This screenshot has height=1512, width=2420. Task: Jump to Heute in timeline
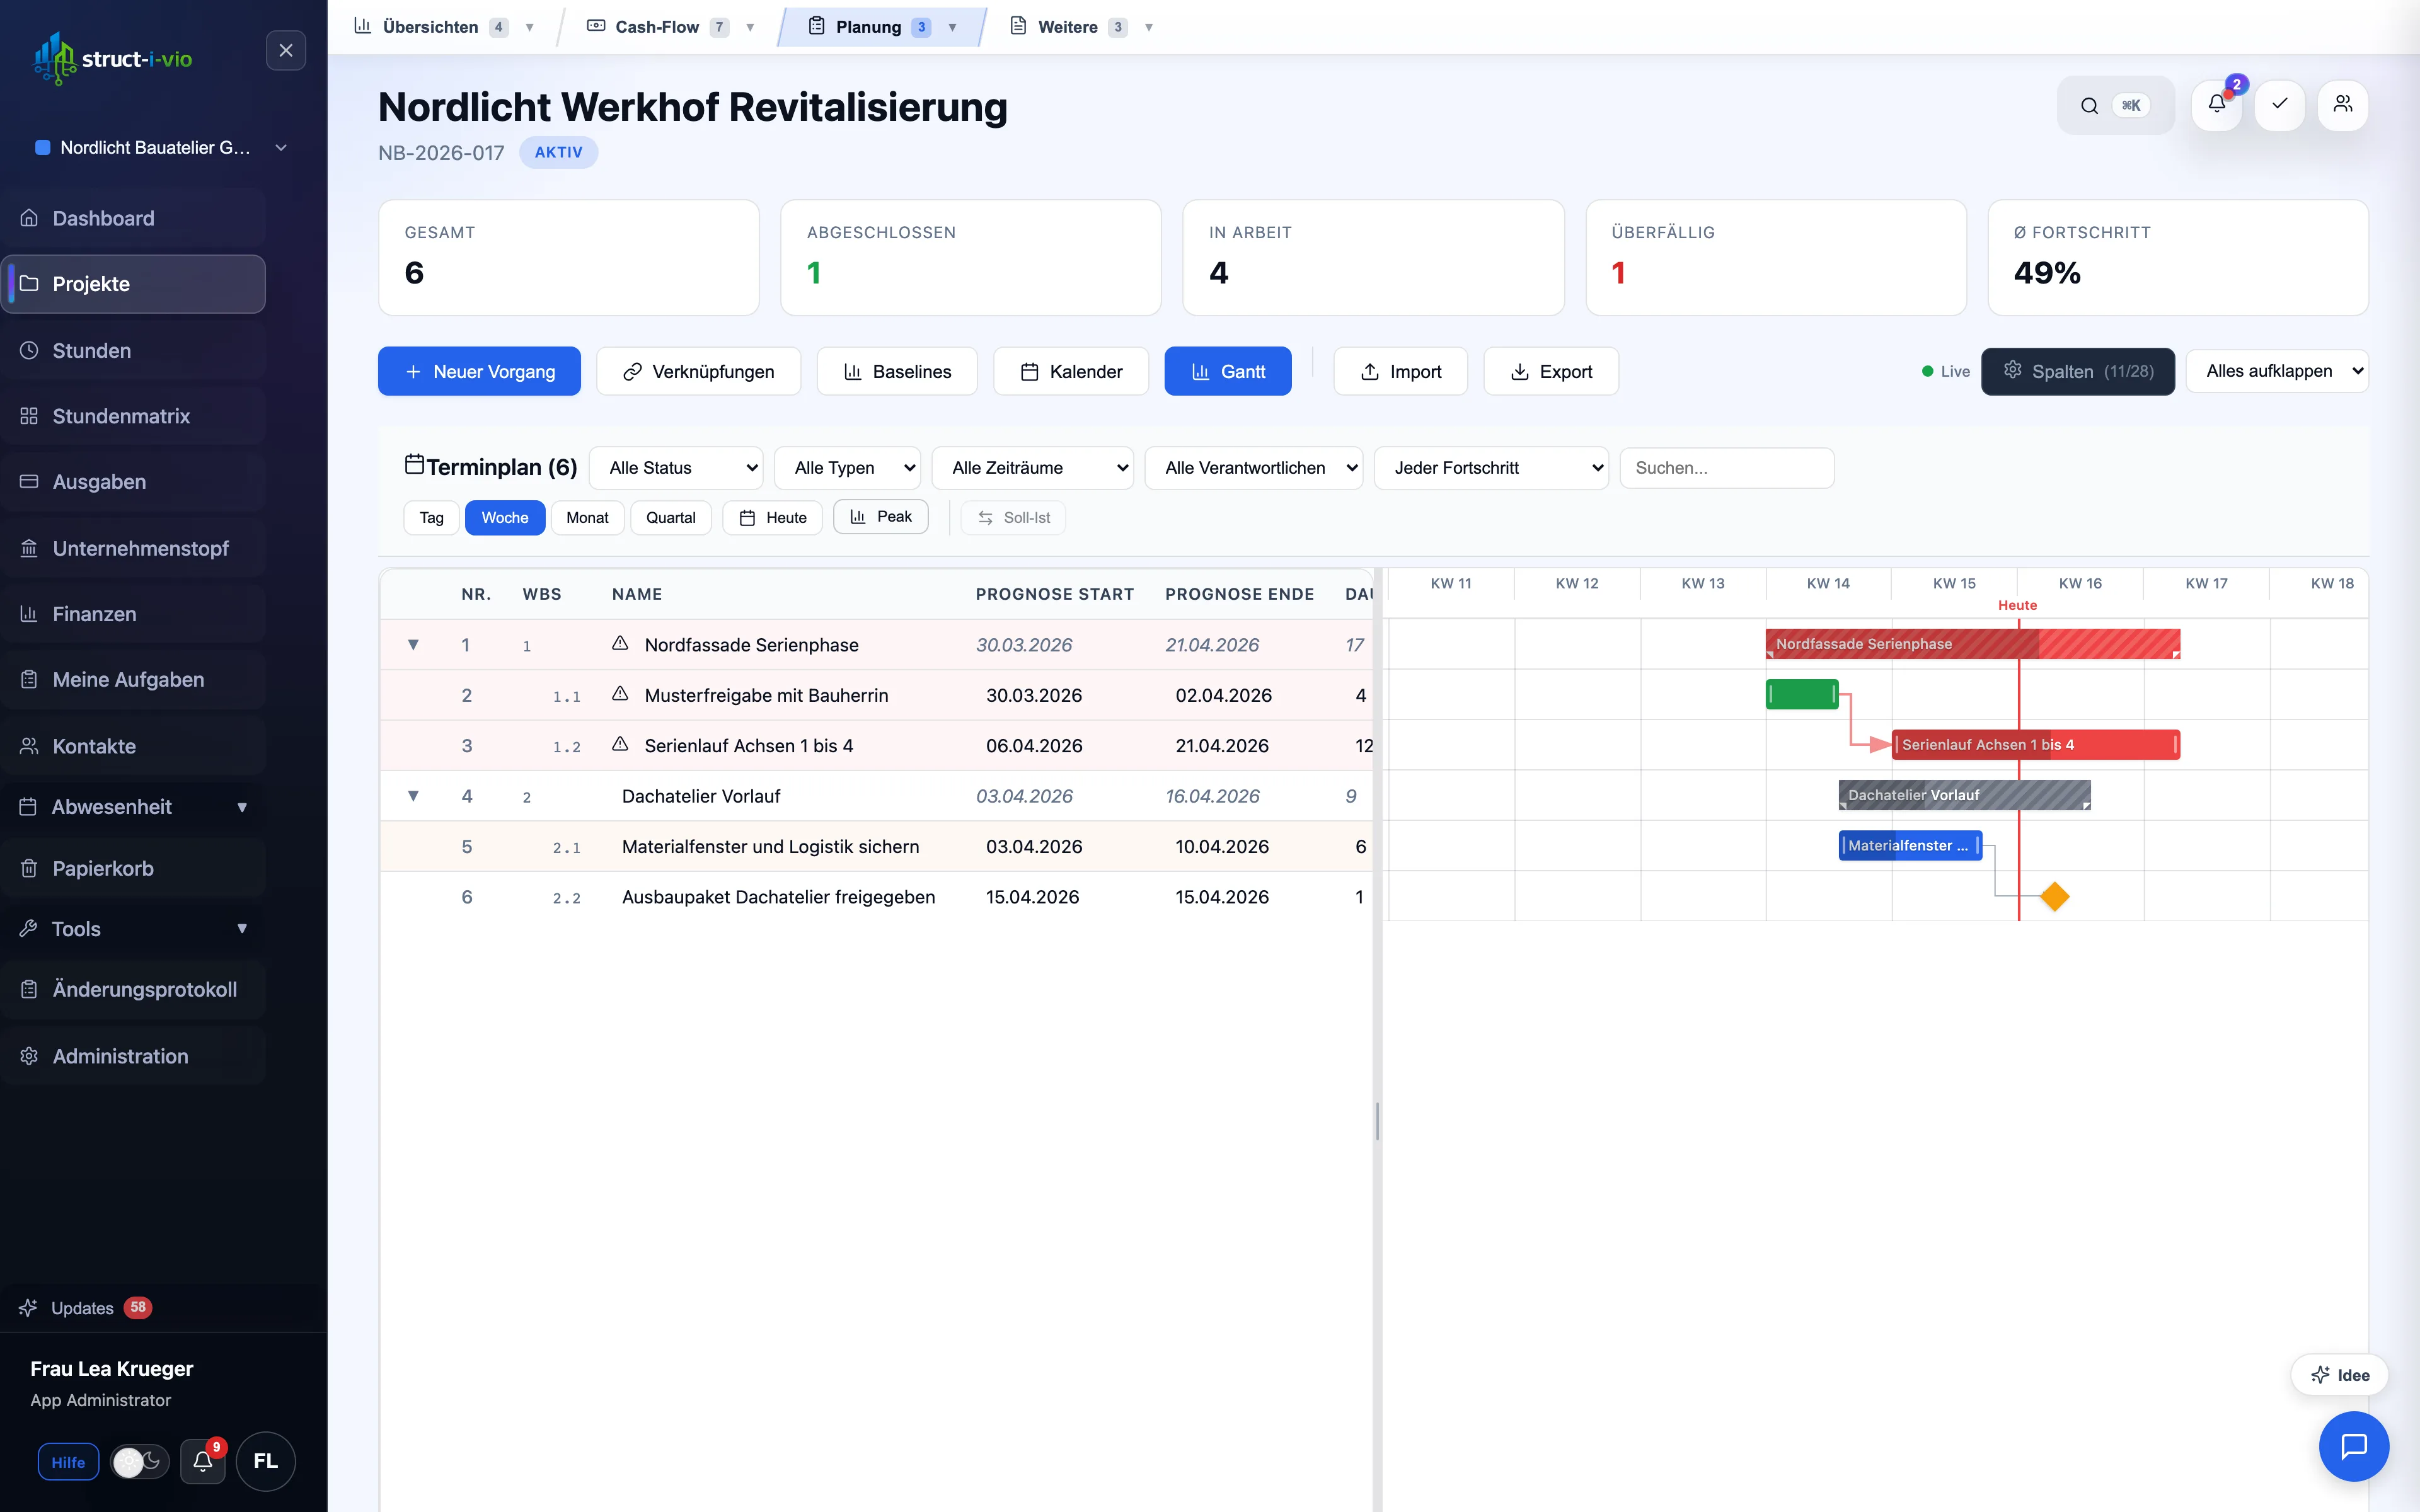coord(772,517)
